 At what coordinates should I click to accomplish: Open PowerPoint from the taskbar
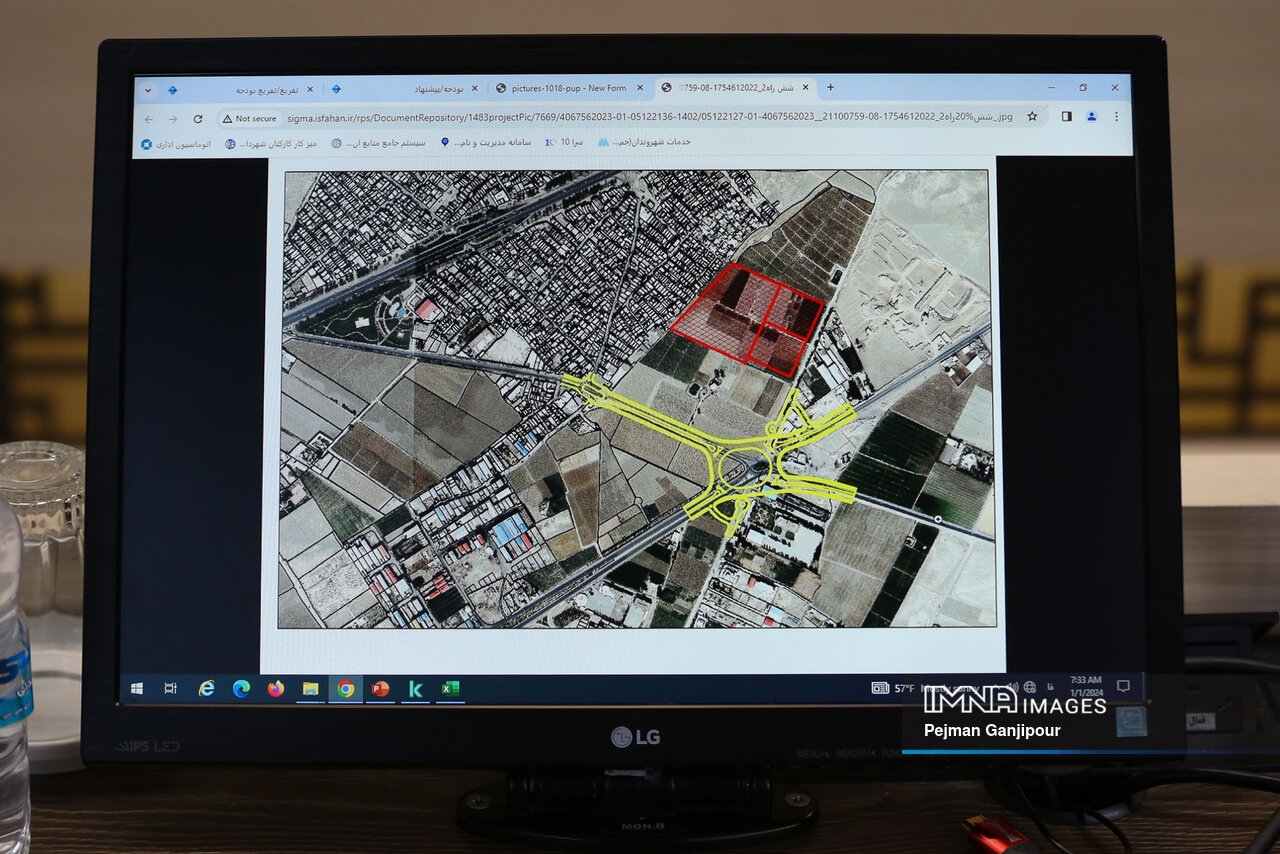(380, 689)
